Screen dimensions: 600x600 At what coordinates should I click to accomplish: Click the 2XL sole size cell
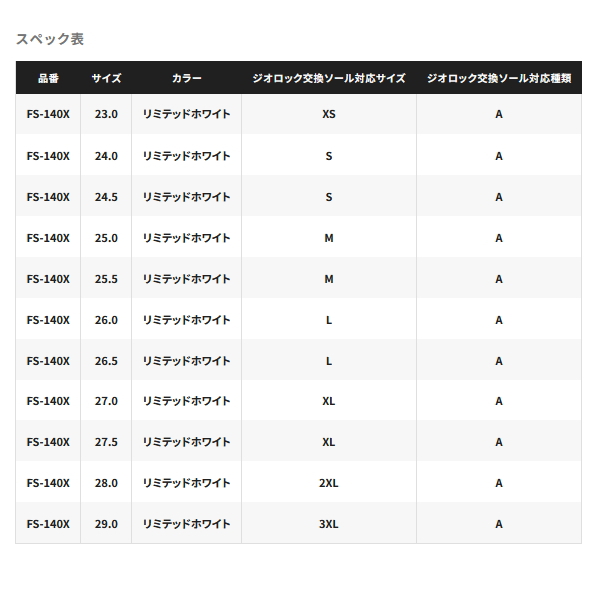[329, 483]
